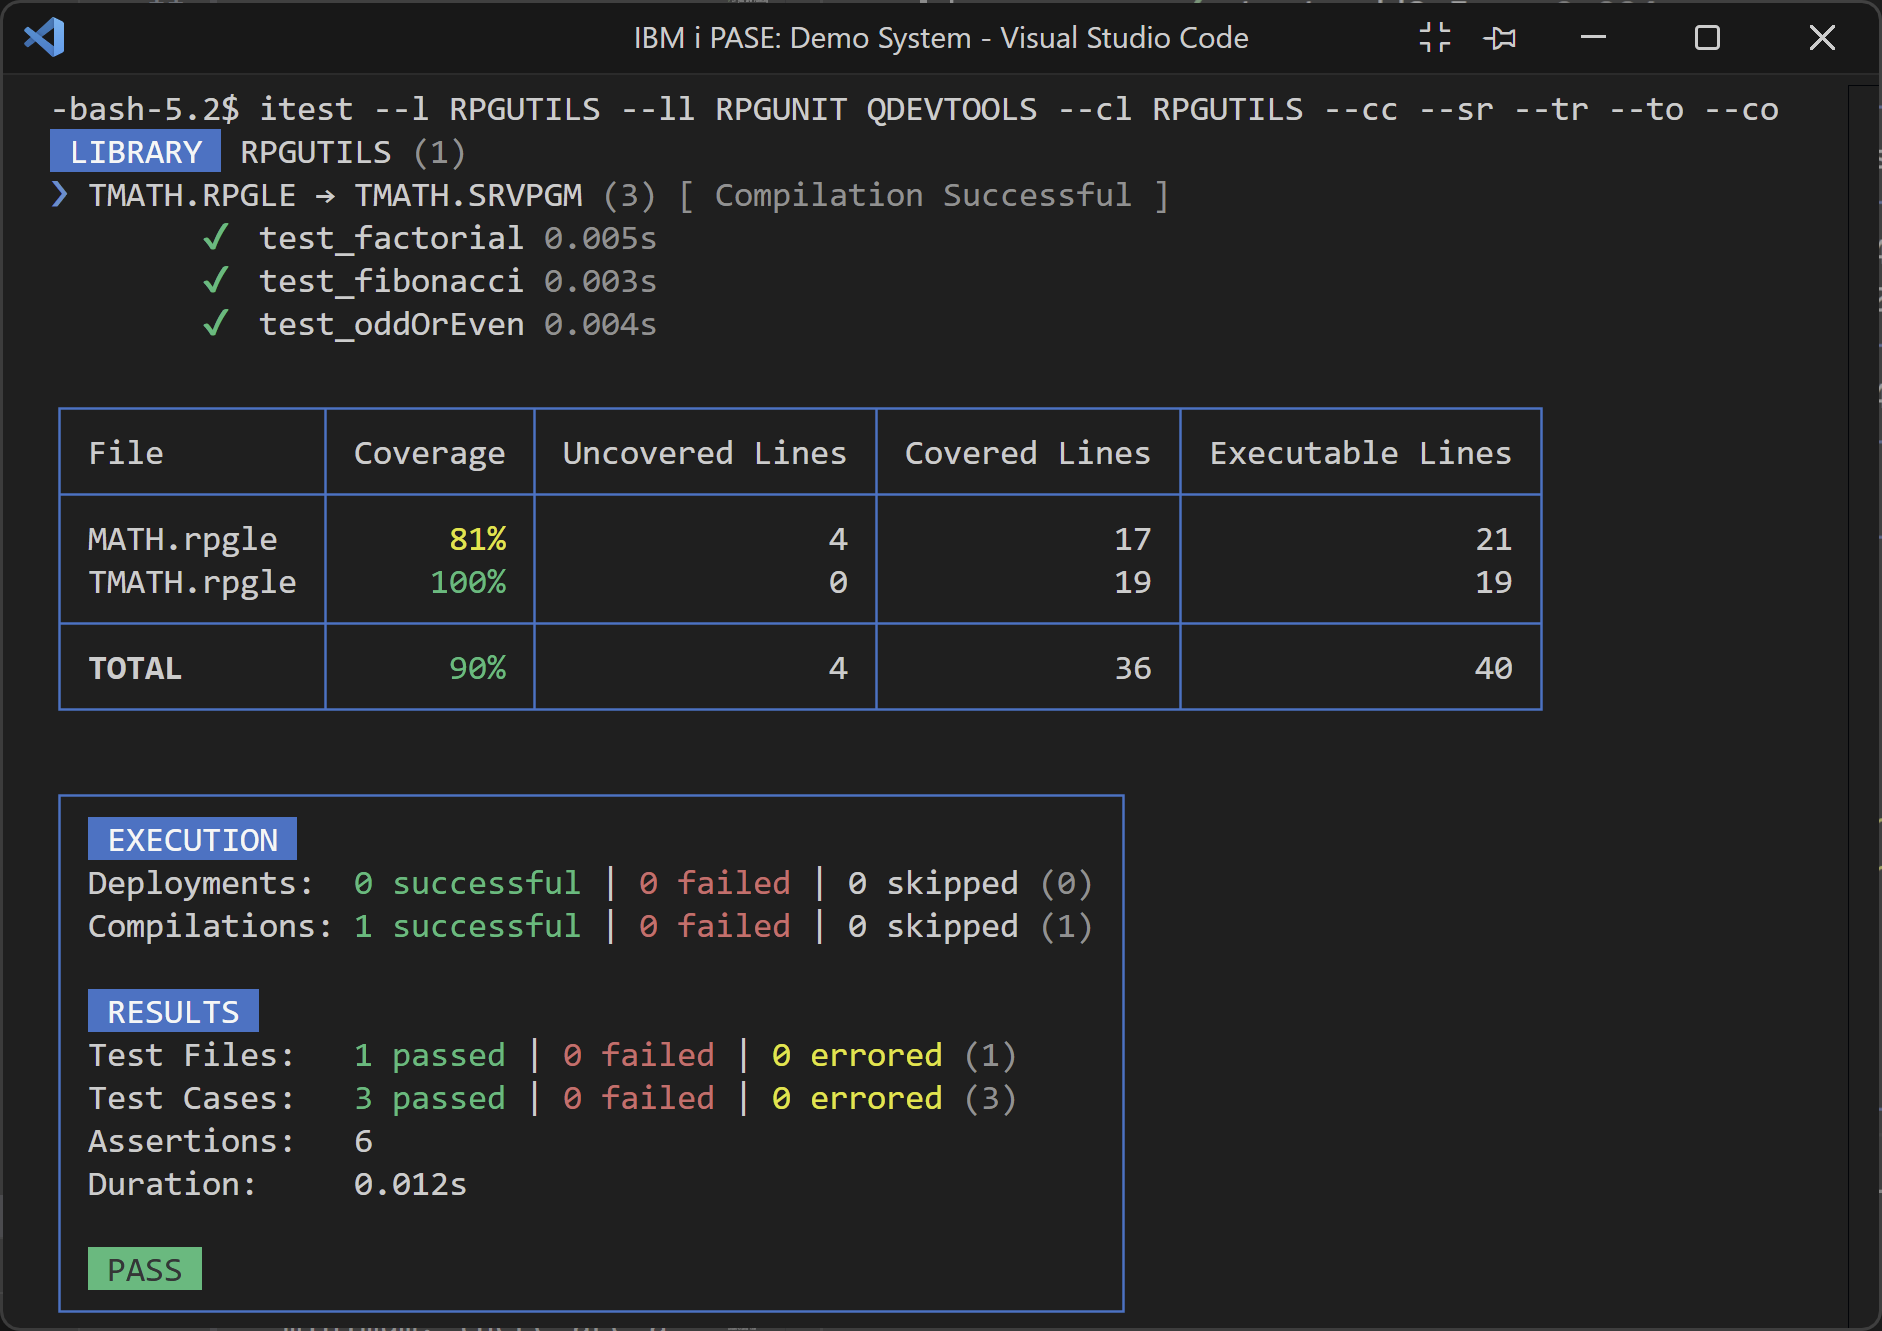Viewport: 1882px width, 1331px height.
Task: Click the test_fibonacci check mark
Action: [216, 281]
